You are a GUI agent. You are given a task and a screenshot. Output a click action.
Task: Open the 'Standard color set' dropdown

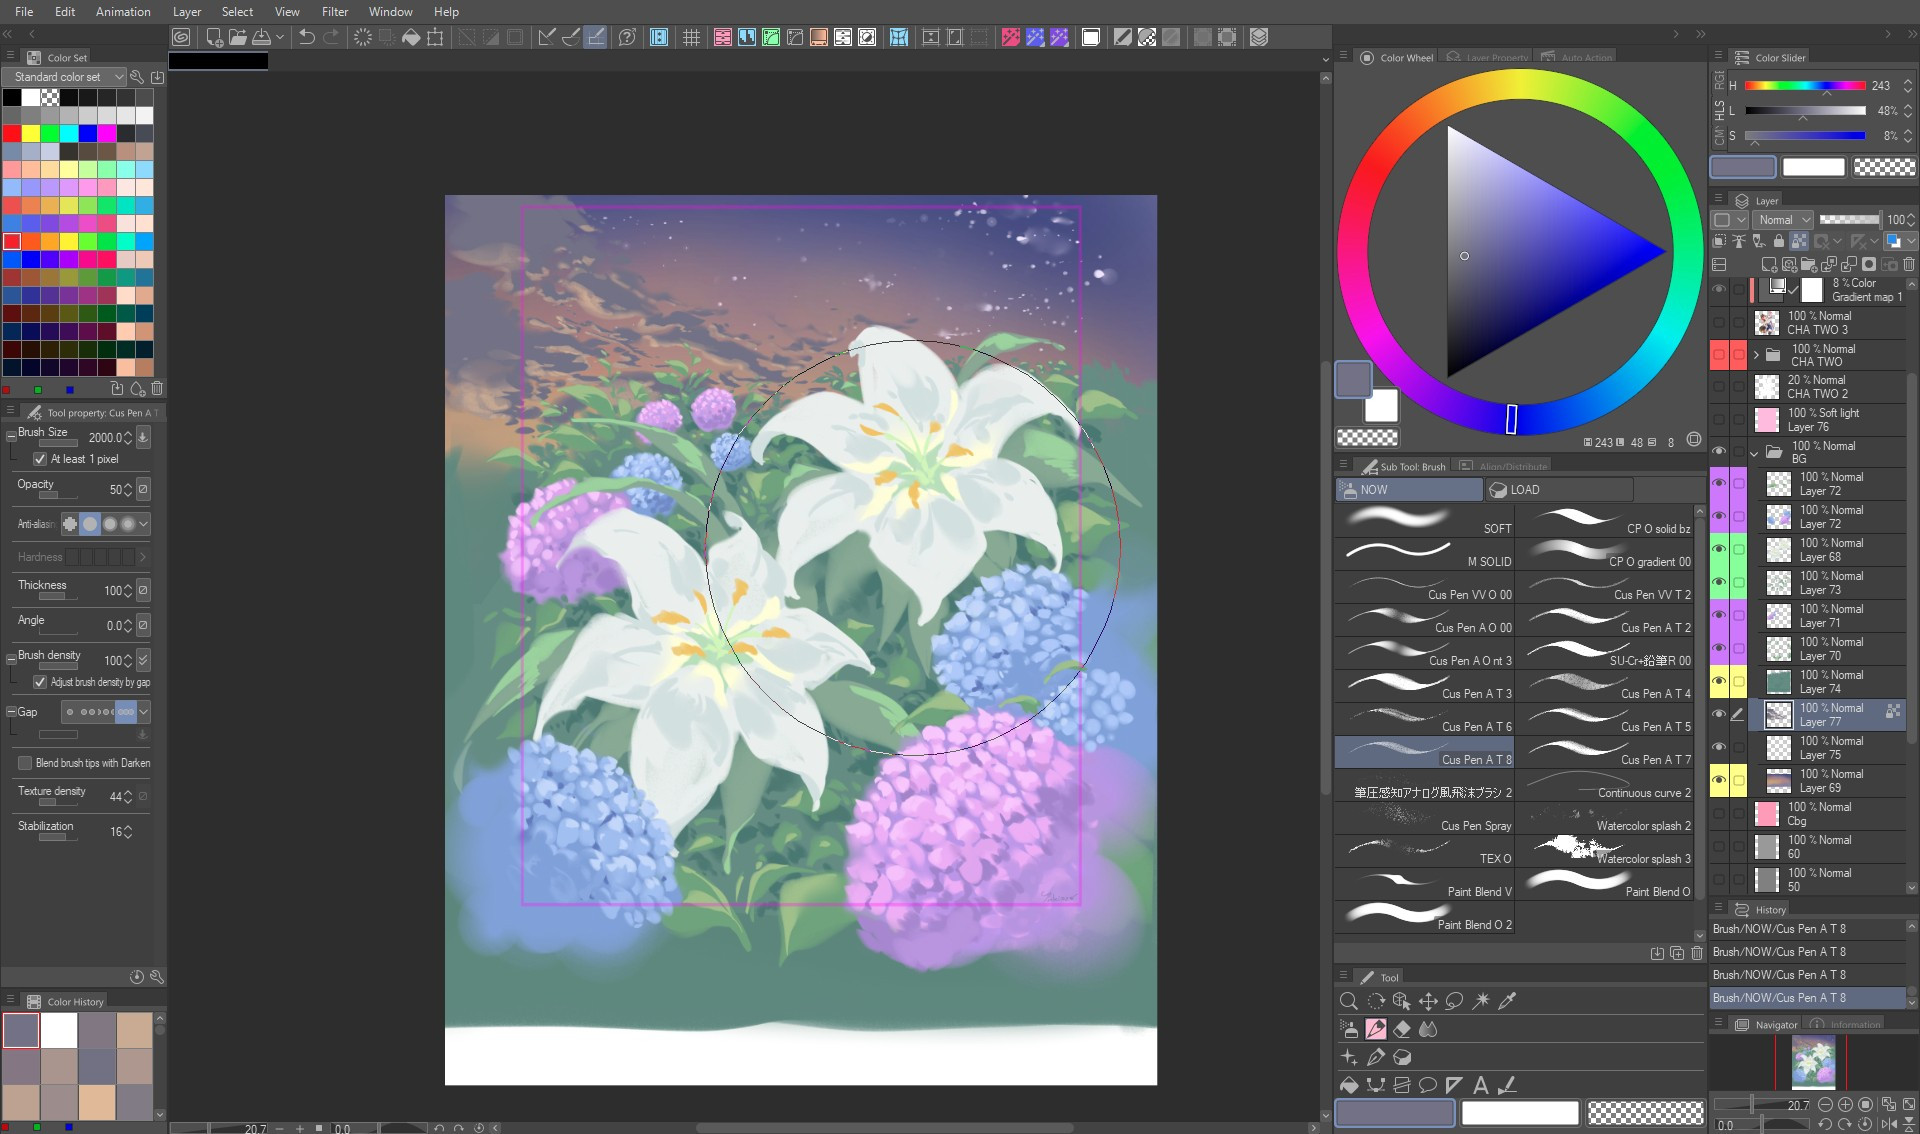(64, 77)
